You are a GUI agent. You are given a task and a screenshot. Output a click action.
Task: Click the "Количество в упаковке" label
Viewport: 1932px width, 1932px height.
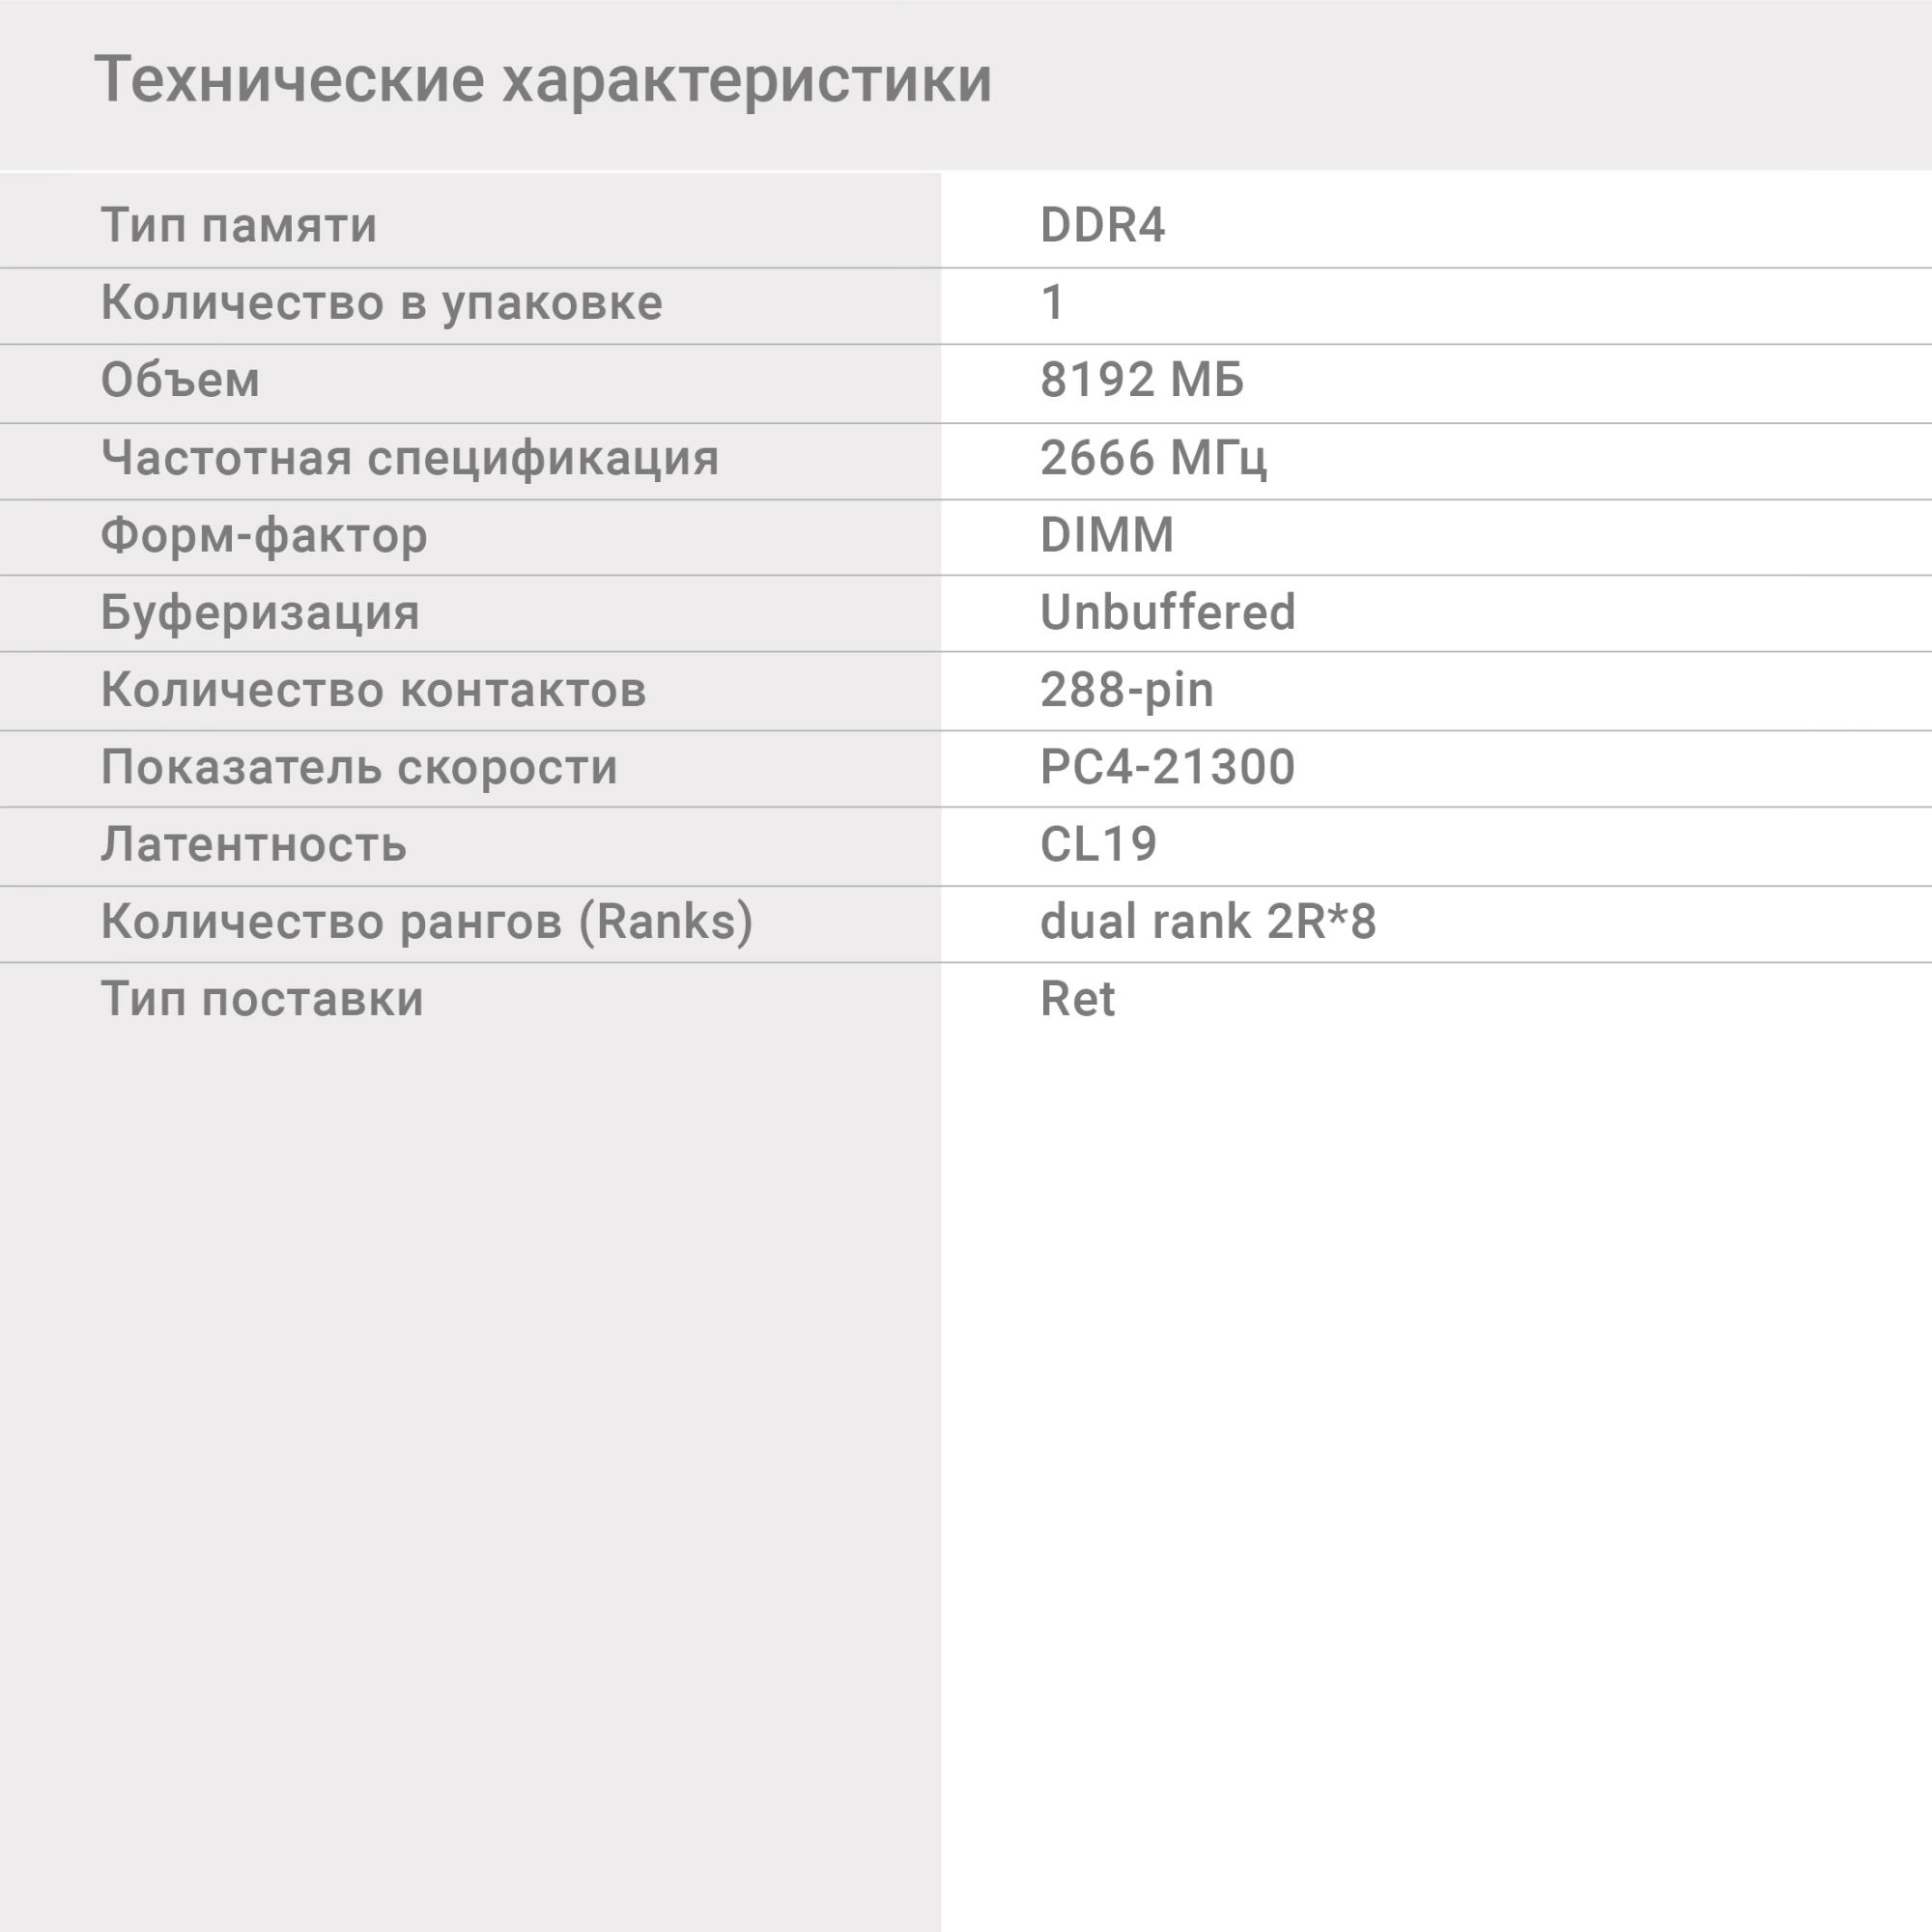point(381,302)
